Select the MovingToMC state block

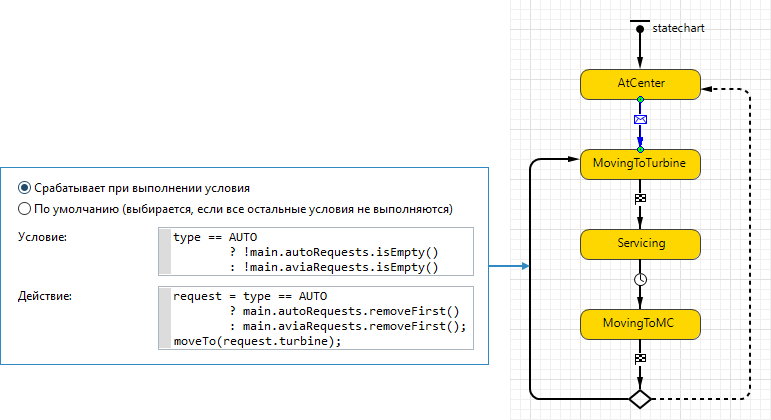pos(640,324)
